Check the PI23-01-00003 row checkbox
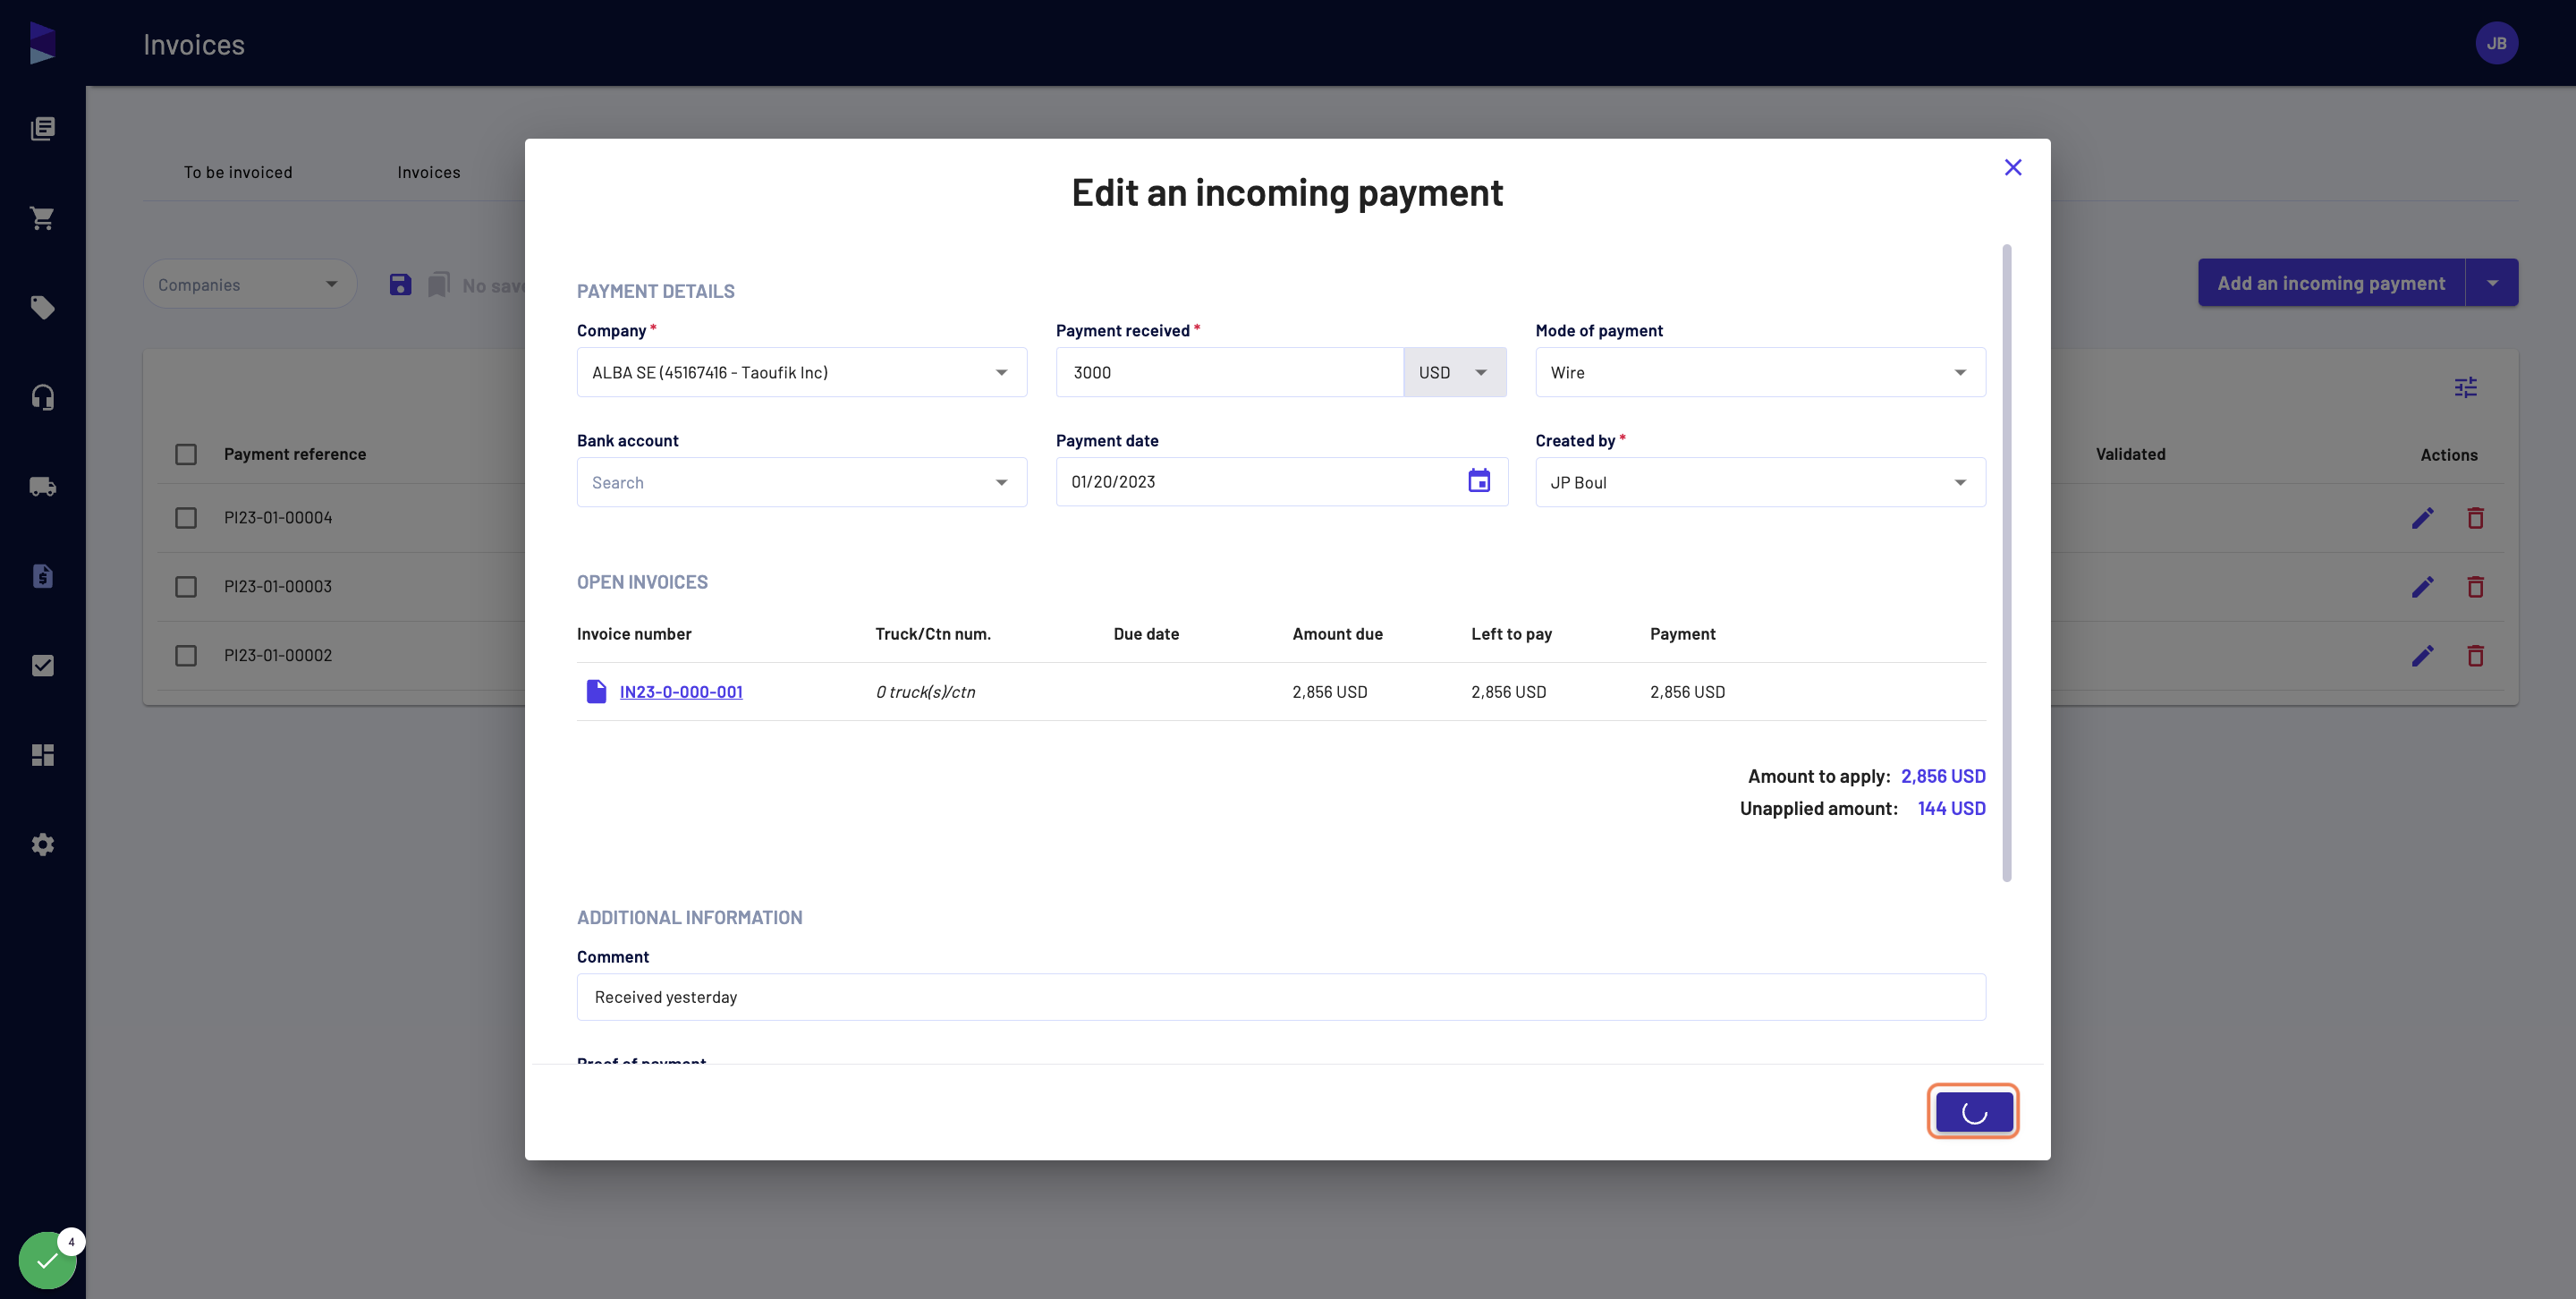This screenshot has height=1299, width=2576. pos(186,587)
